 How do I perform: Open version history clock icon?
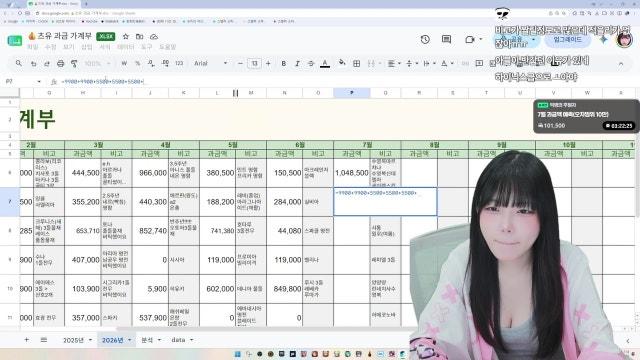click(x=425, y=39)
